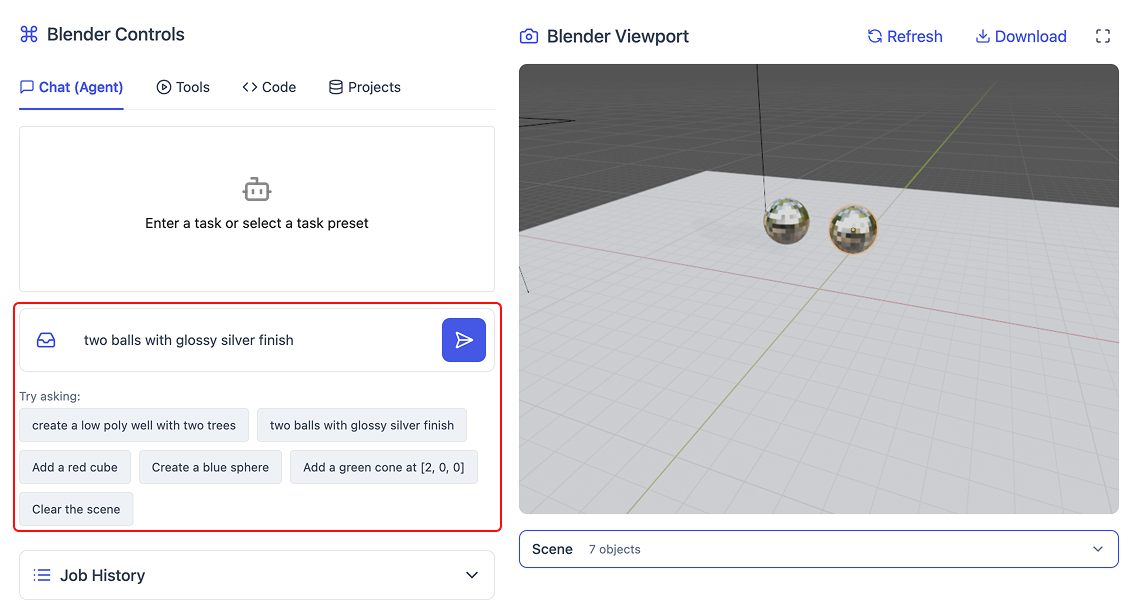Click the robot icon in the chat area

click(x=256, y=189)
